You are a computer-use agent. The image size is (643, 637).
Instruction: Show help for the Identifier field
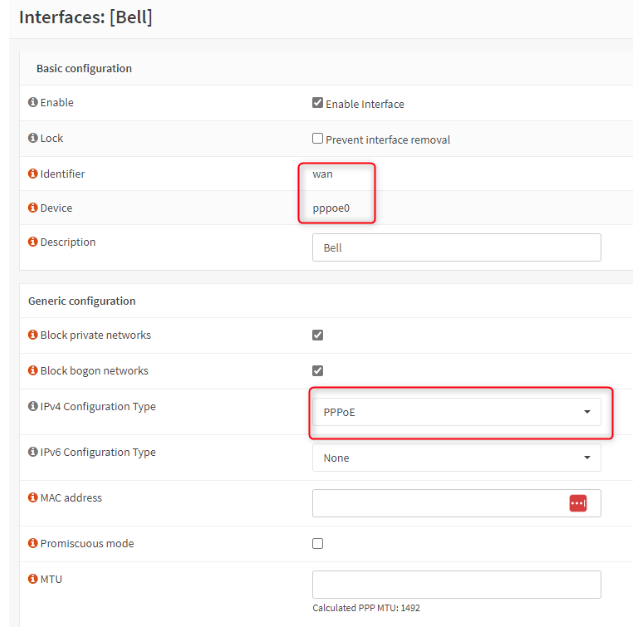tap(33, 174)
